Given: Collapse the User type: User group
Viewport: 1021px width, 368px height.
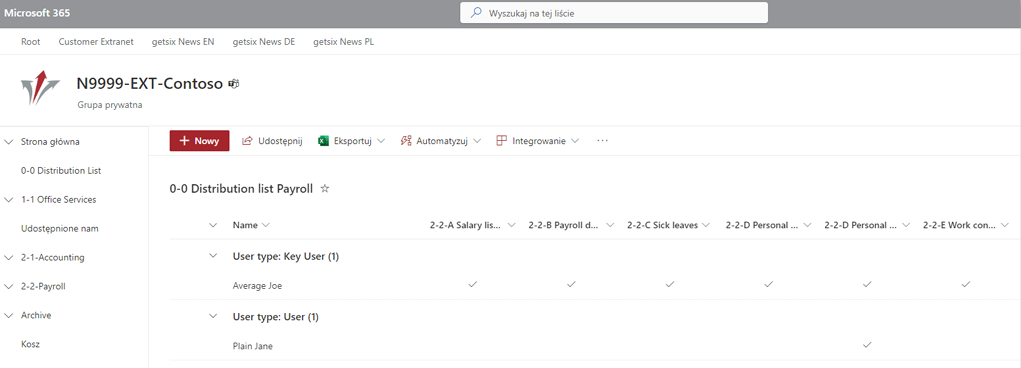Looking at the screenshot, I should coord(213,316).
